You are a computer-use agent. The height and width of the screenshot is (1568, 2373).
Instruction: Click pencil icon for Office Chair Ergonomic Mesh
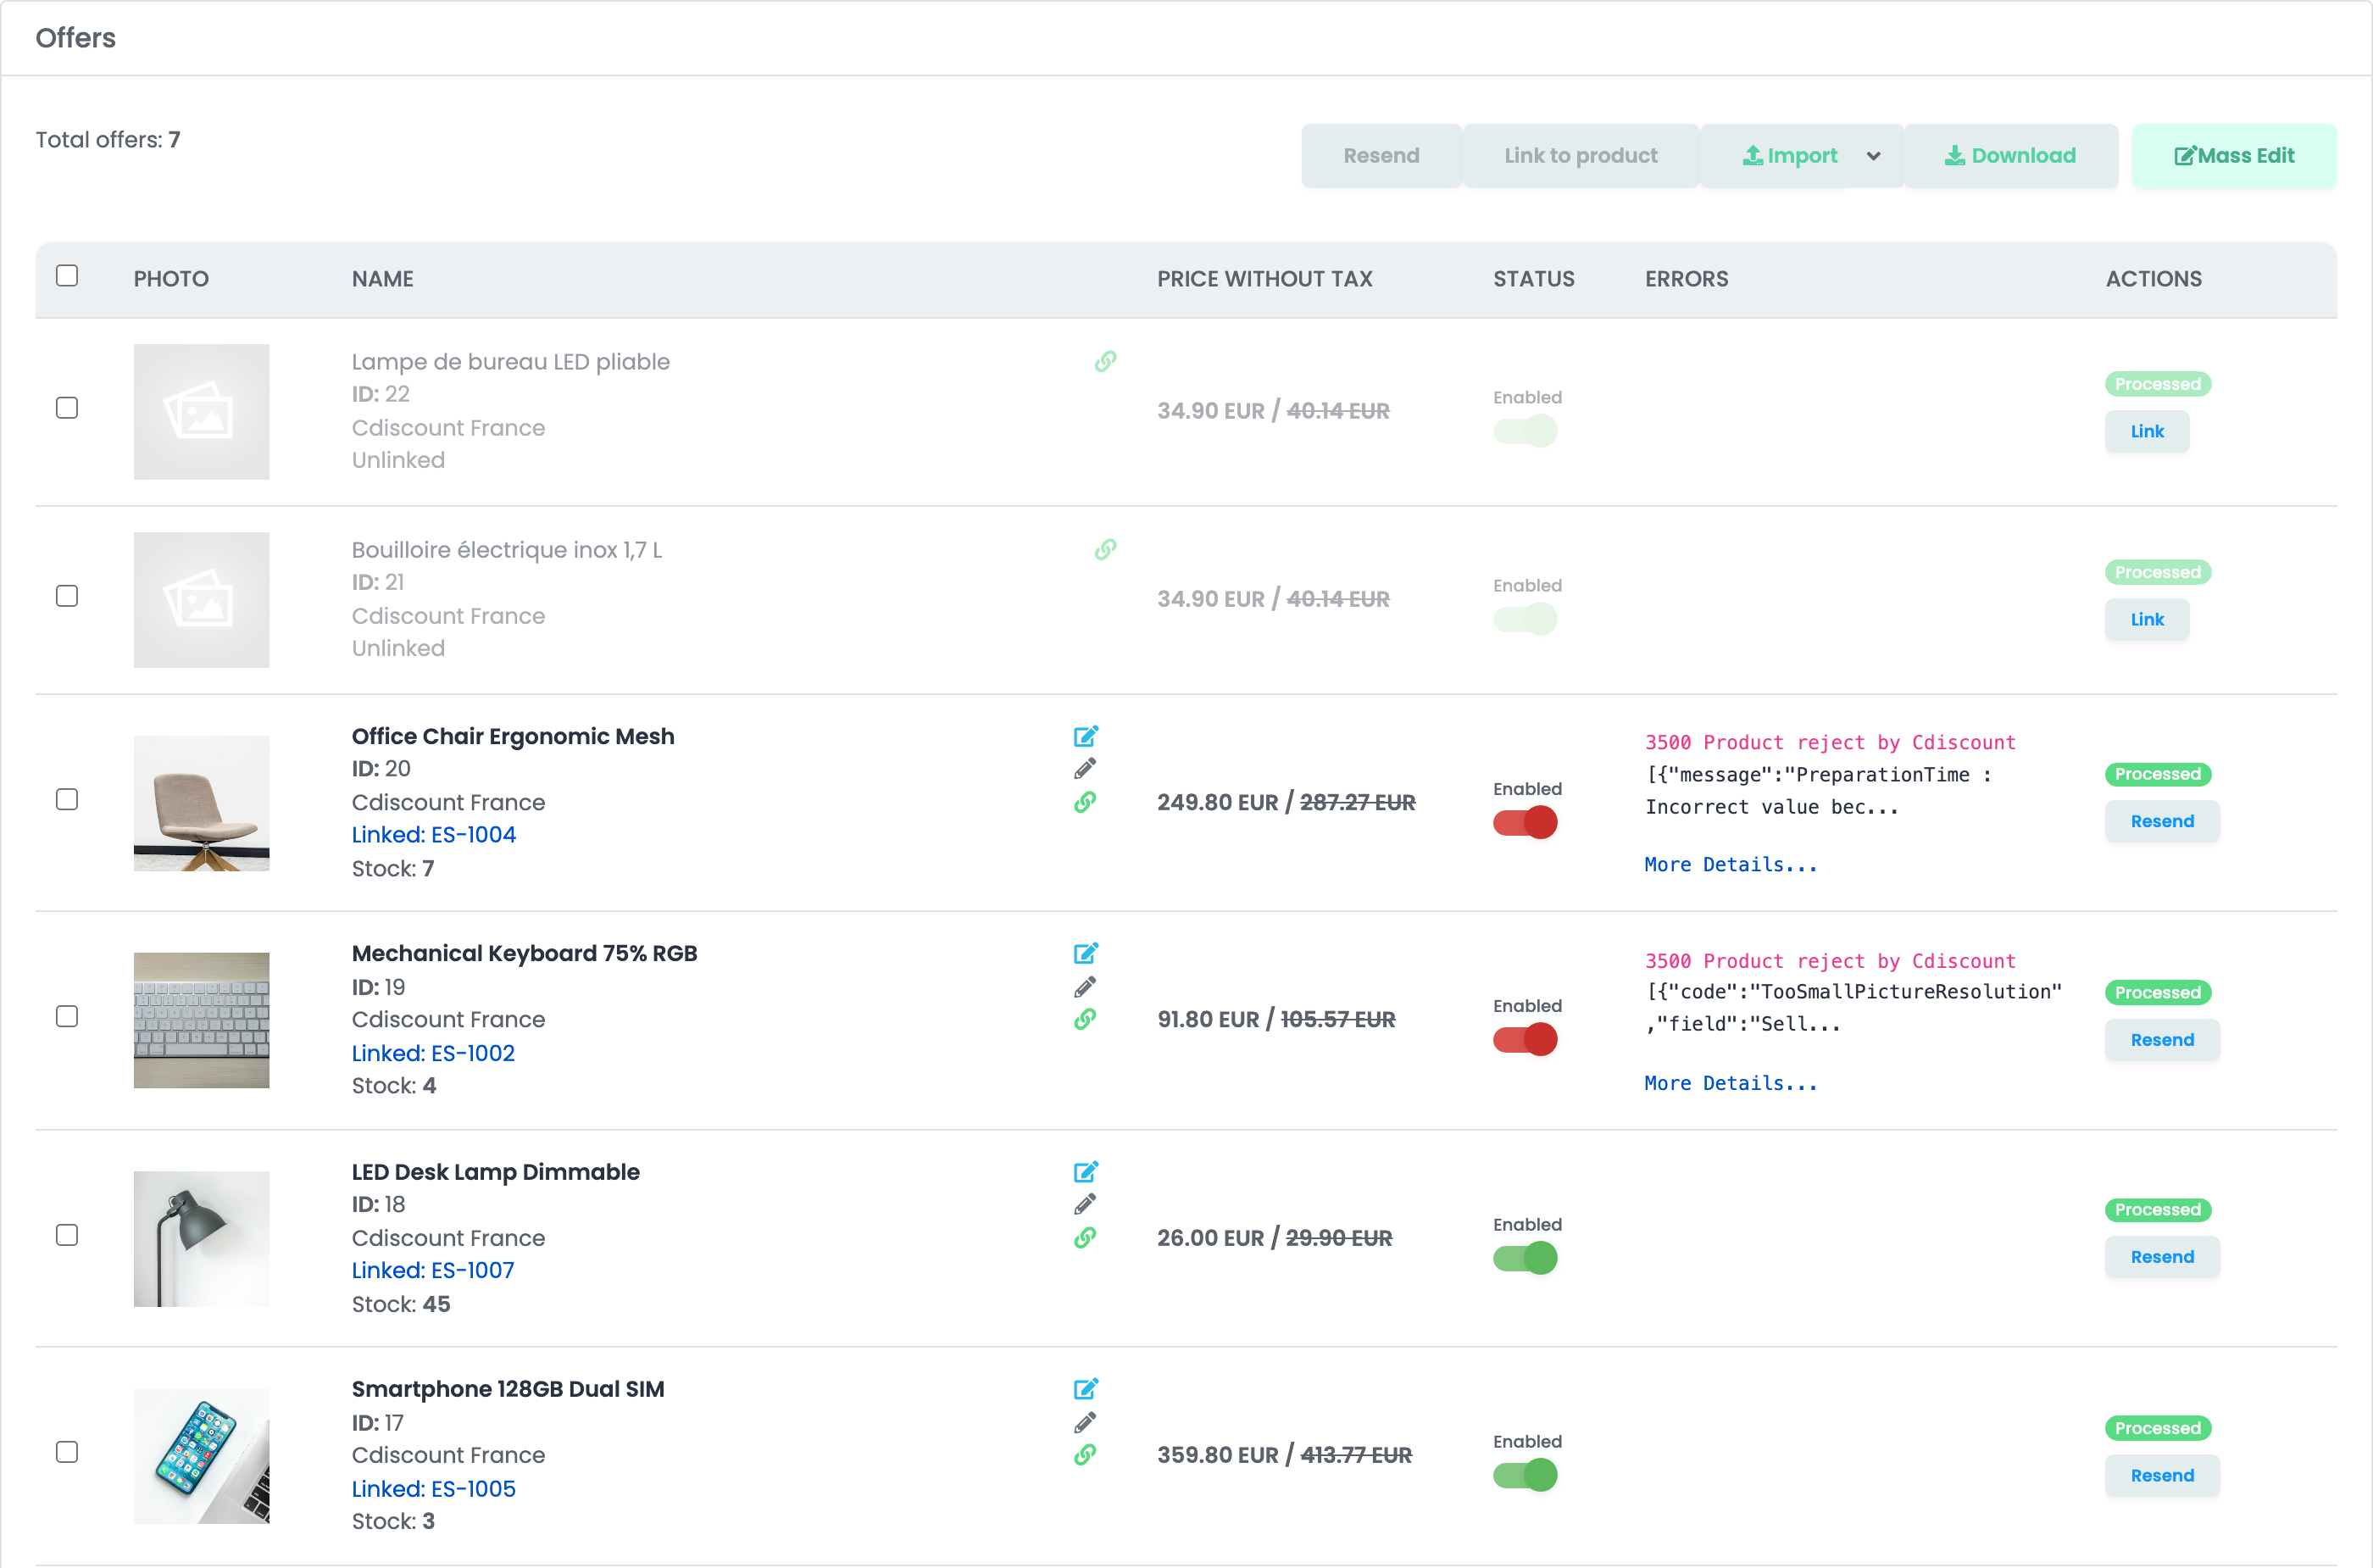1085,768
